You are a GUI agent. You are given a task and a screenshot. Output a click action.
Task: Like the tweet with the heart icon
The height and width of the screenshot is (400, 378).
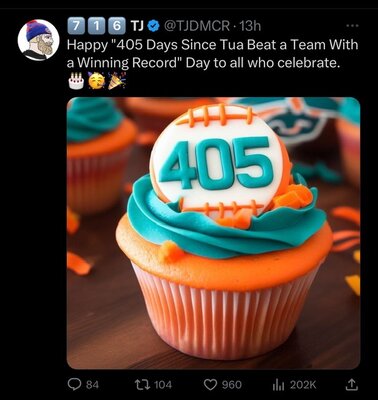coord(211,385)
